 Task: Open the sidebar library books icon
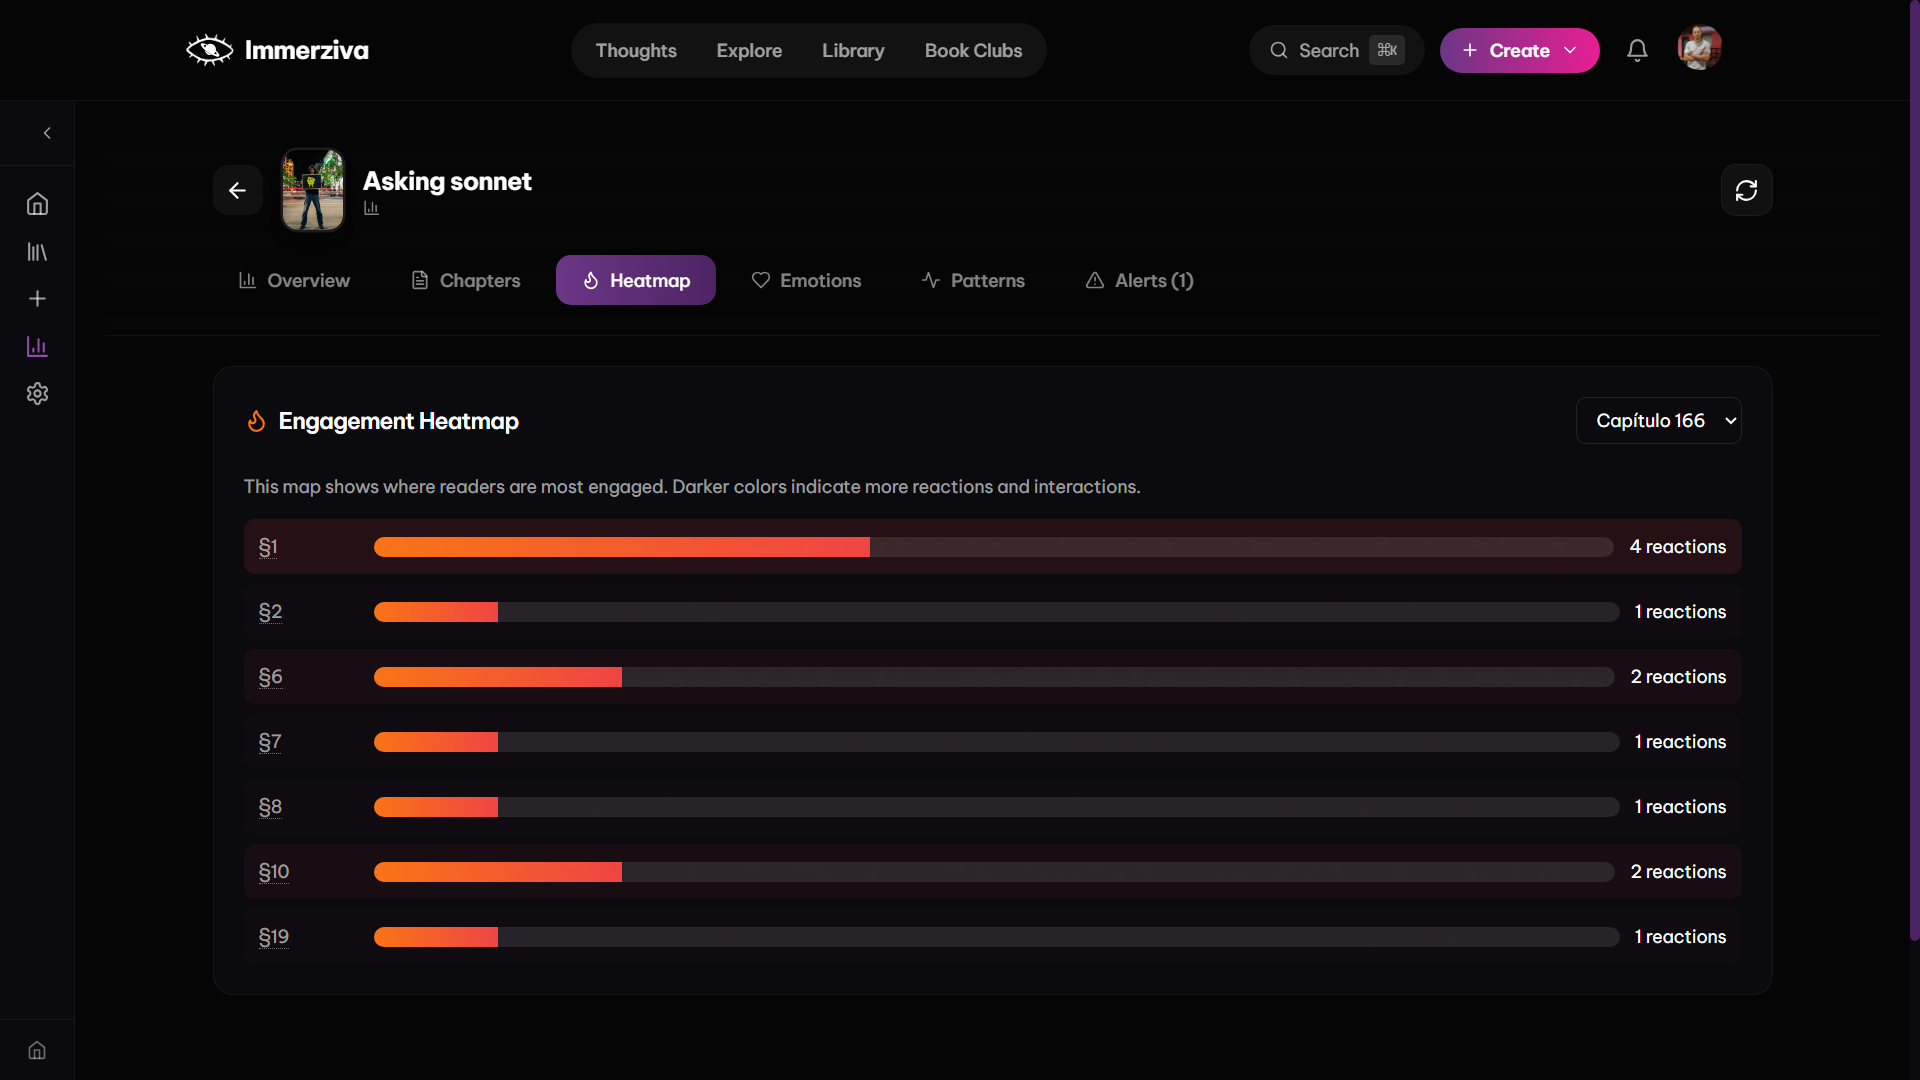37,252
